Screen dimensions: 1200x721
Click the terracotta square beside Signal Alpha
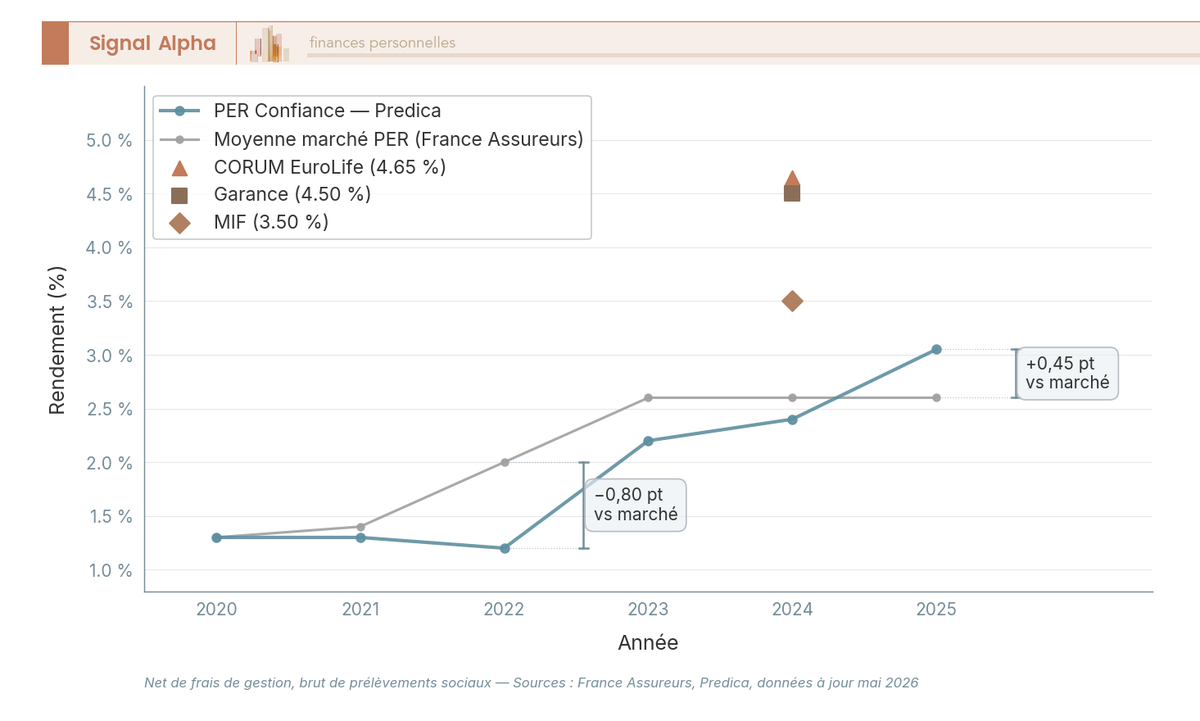pos(55,43)
